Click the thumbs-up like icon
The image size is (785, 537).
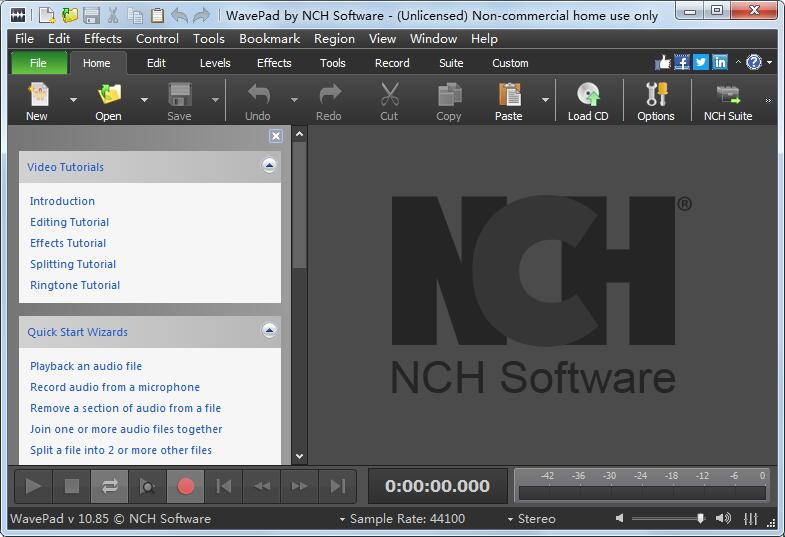coord(662,62)
